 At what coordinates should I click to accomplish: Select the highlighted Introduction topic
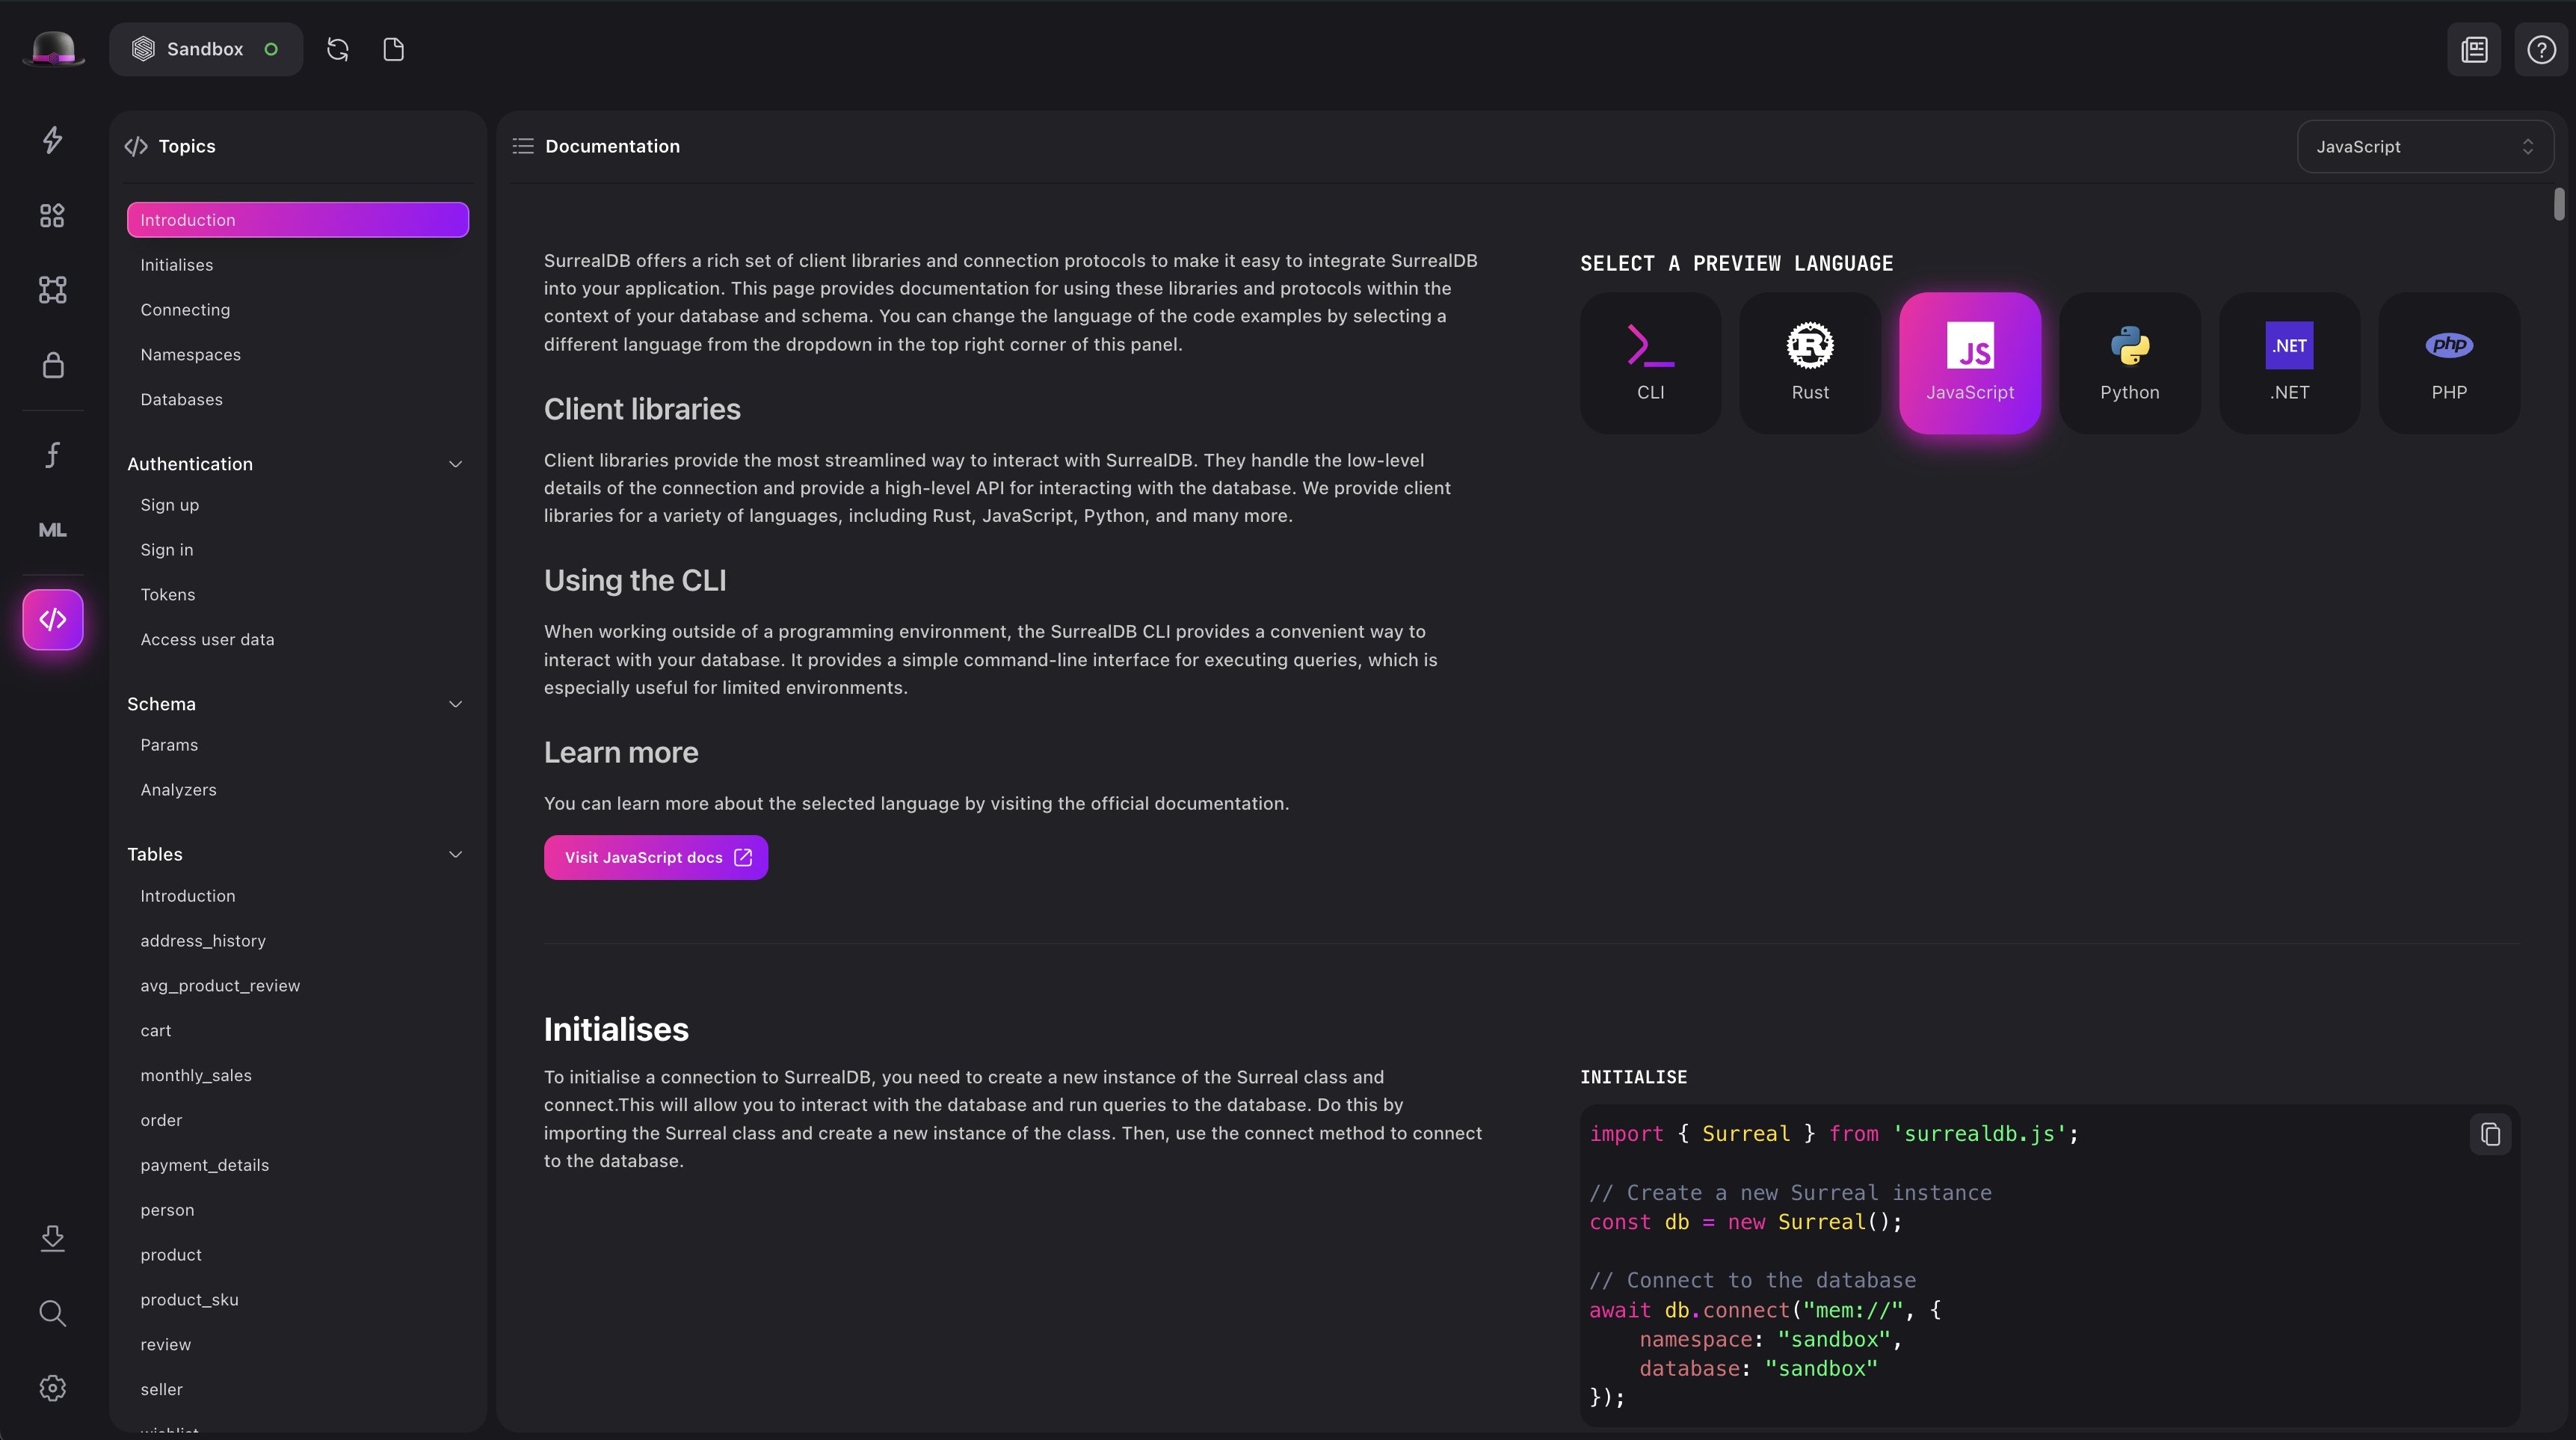click(x=298, y=220)
